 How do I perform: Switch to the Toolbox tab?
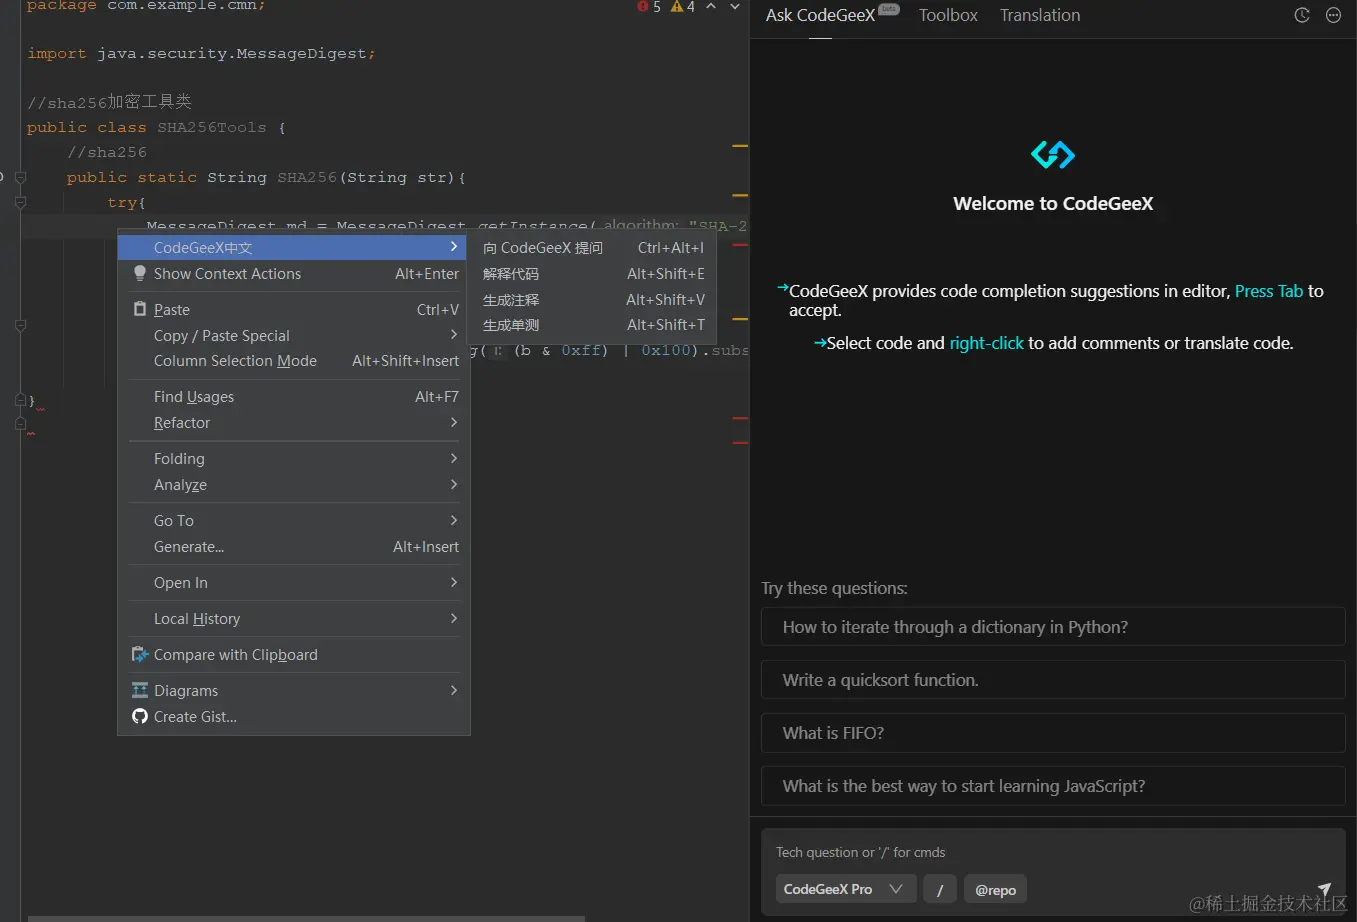pos(948,15)
